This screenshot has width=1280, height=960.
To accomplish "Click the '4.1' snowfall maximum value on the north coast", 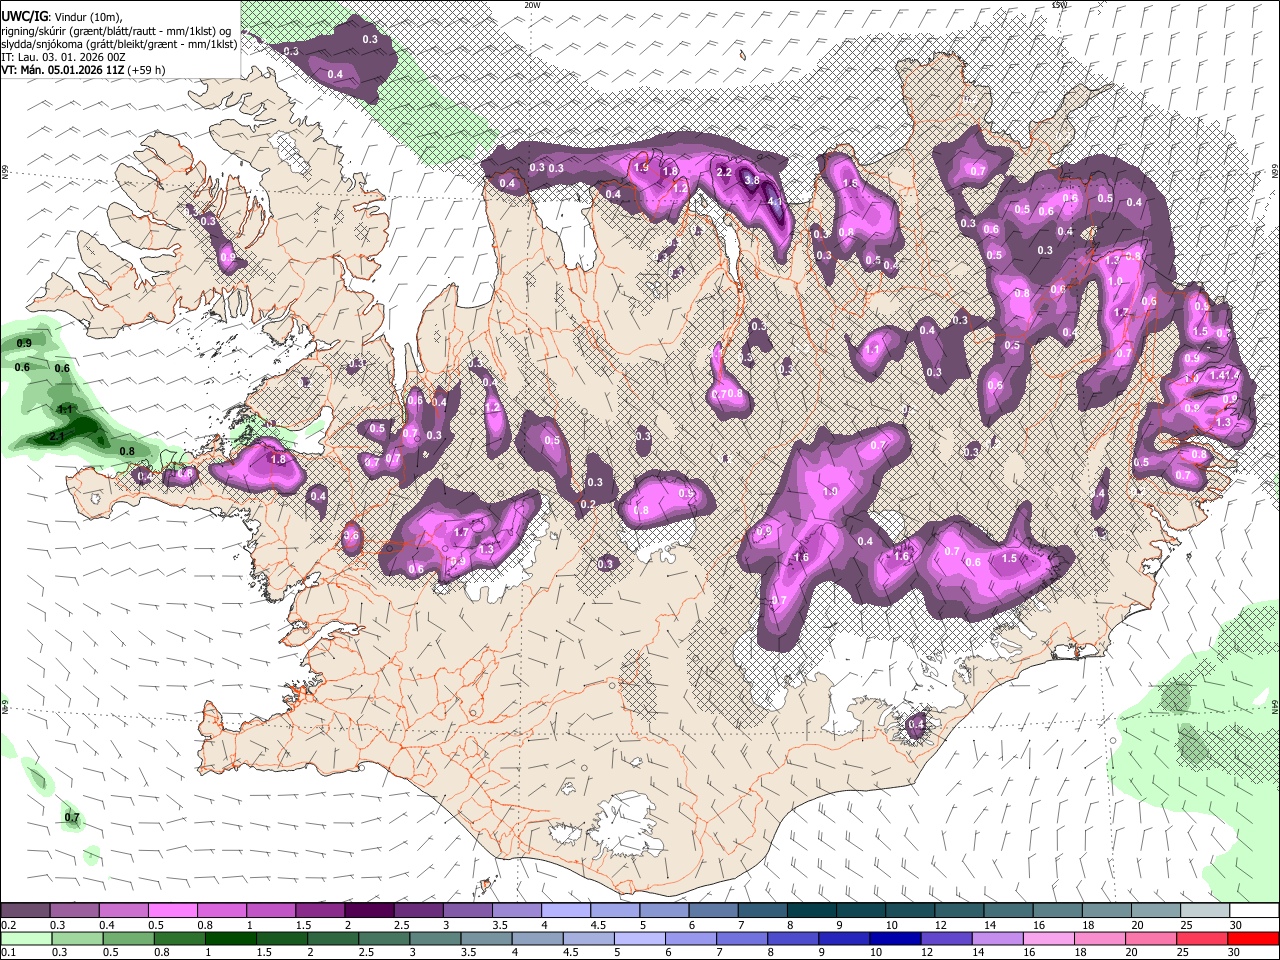I will point(775,201).
